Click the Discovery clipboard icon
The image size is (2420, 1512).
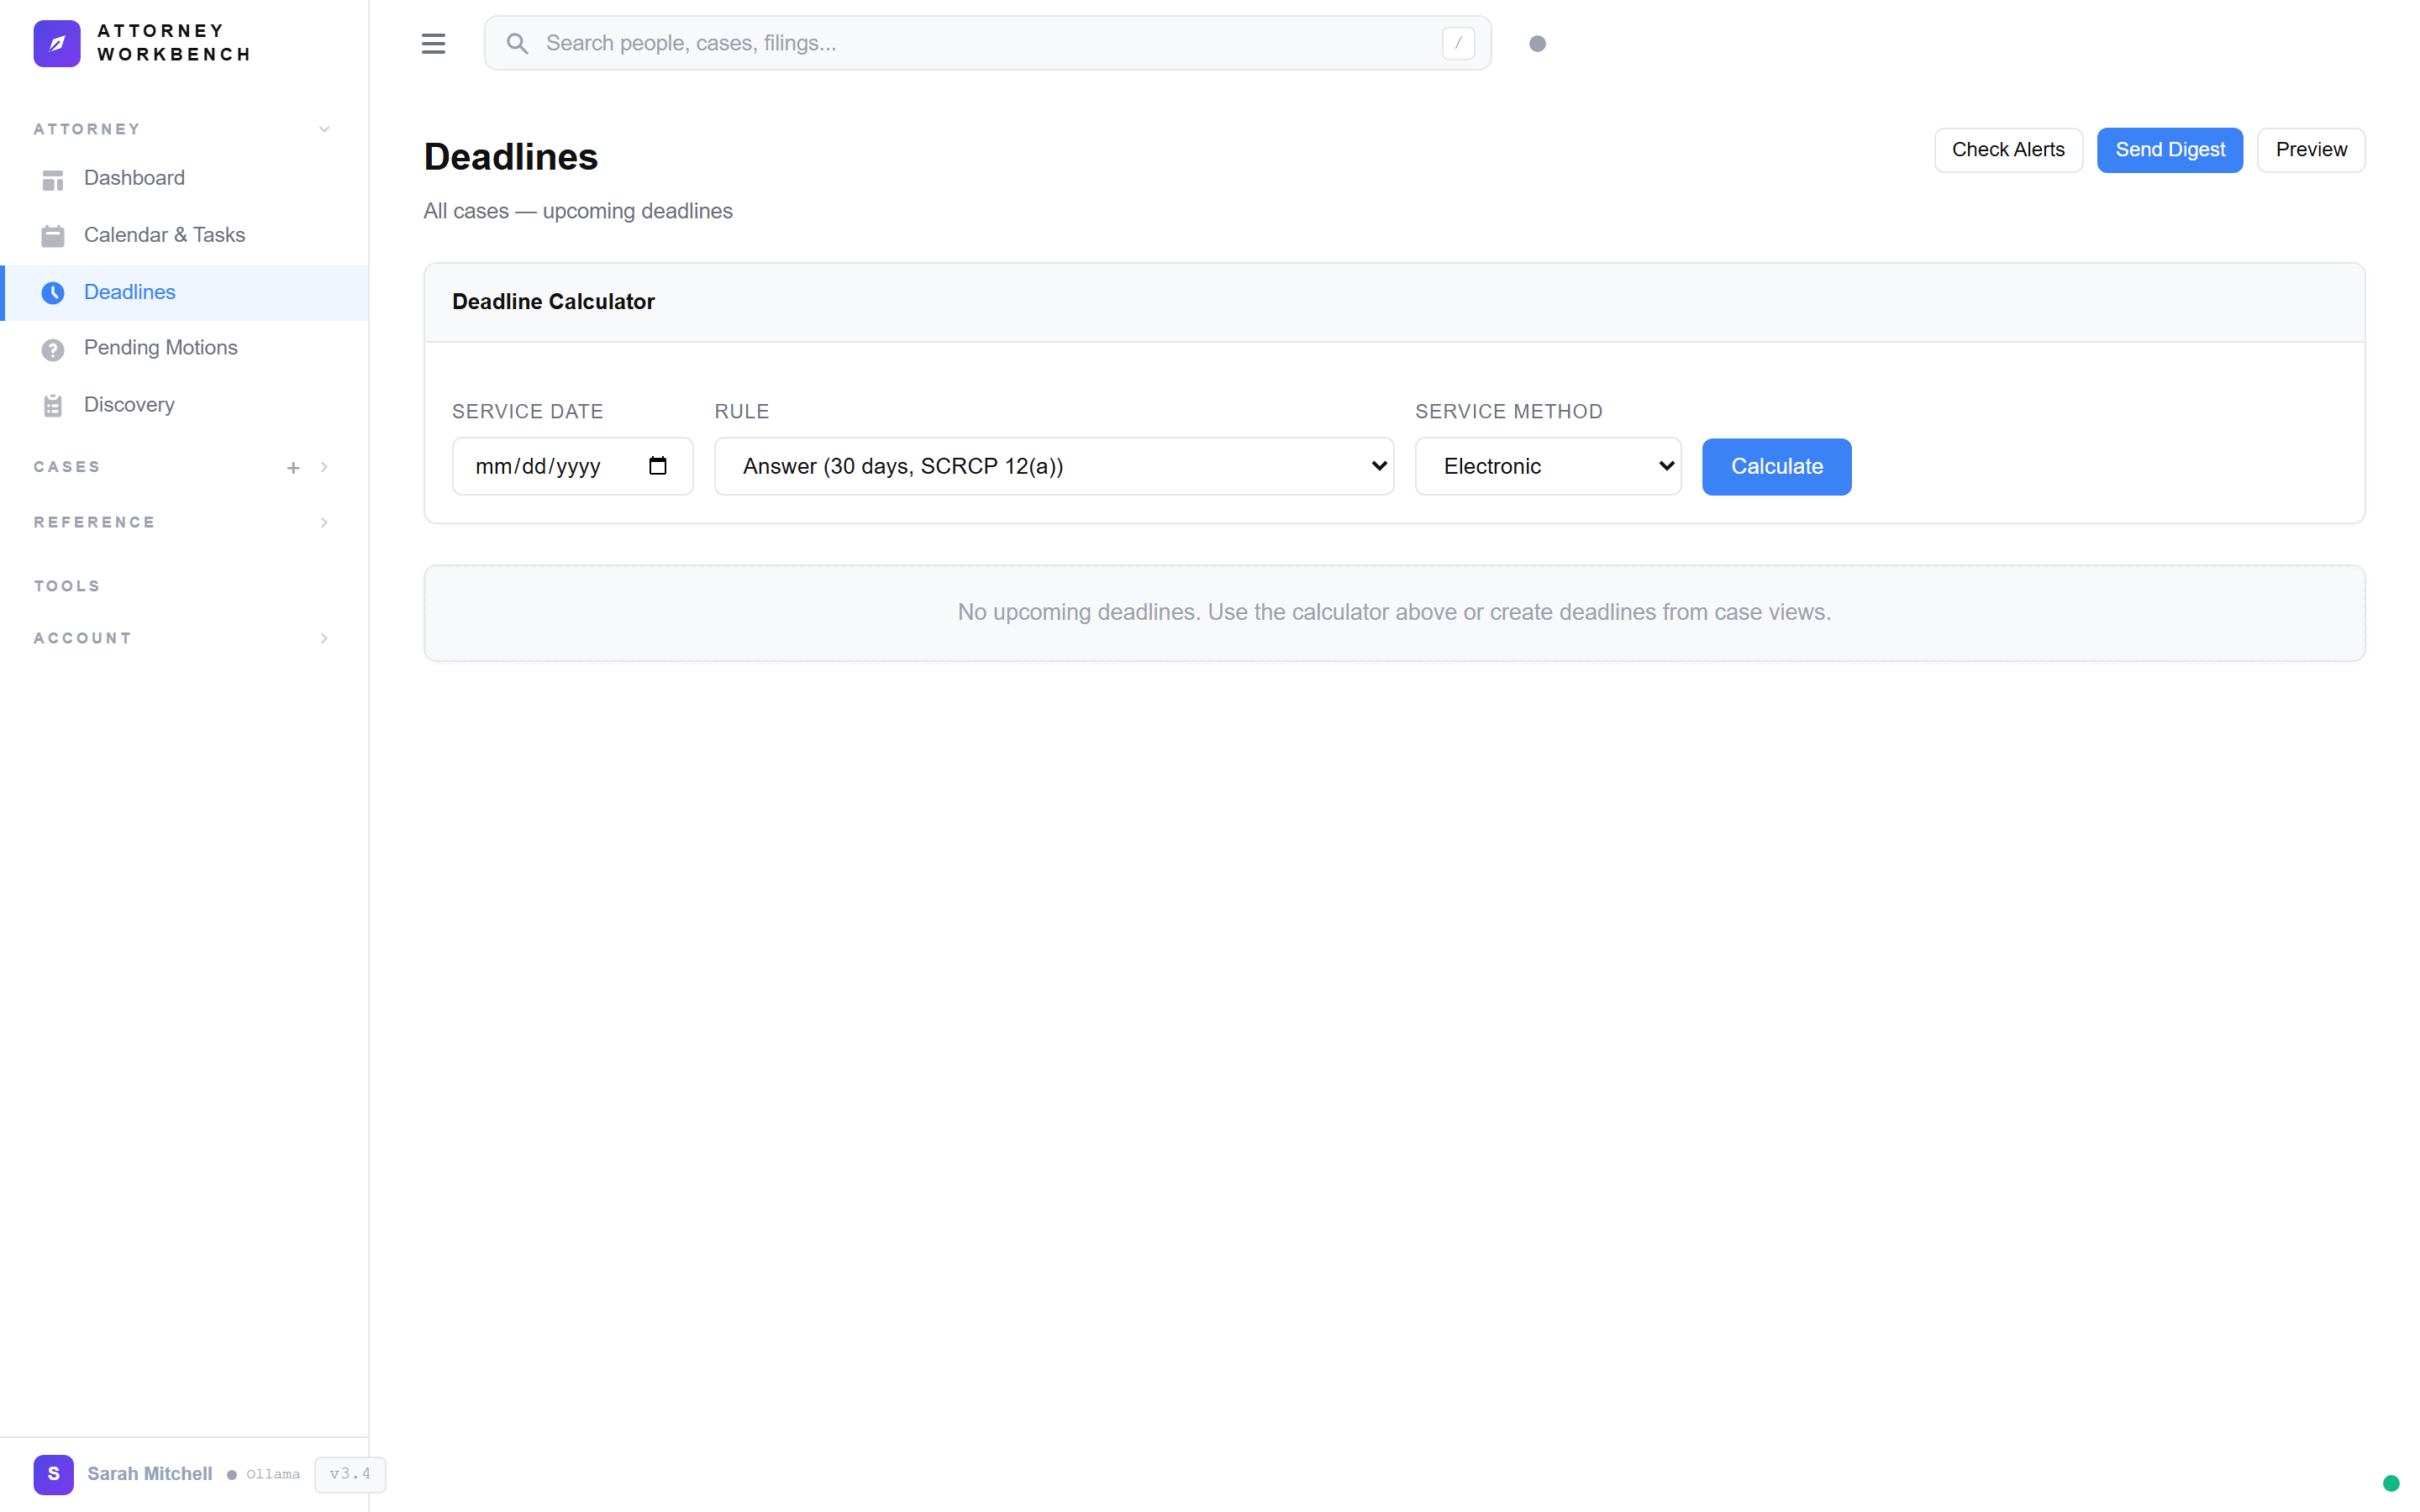[53, 405]
